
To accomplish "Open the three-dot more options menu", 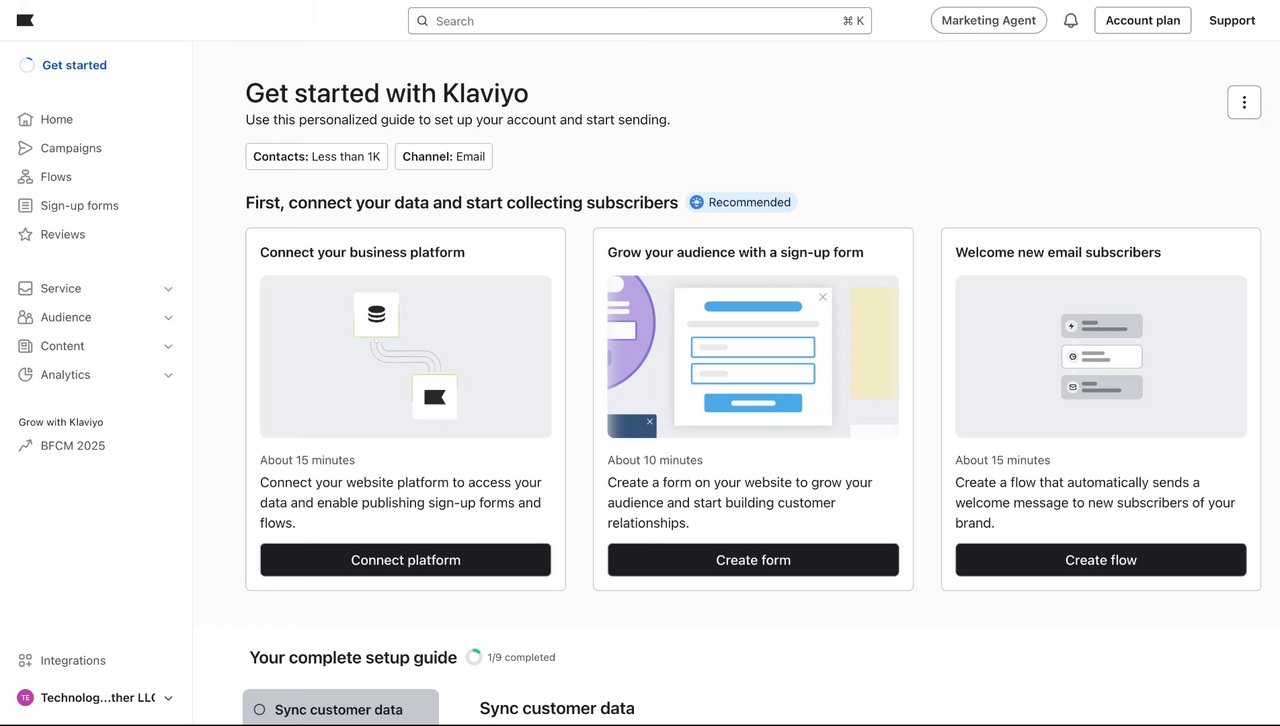I will coord(1244,102).
